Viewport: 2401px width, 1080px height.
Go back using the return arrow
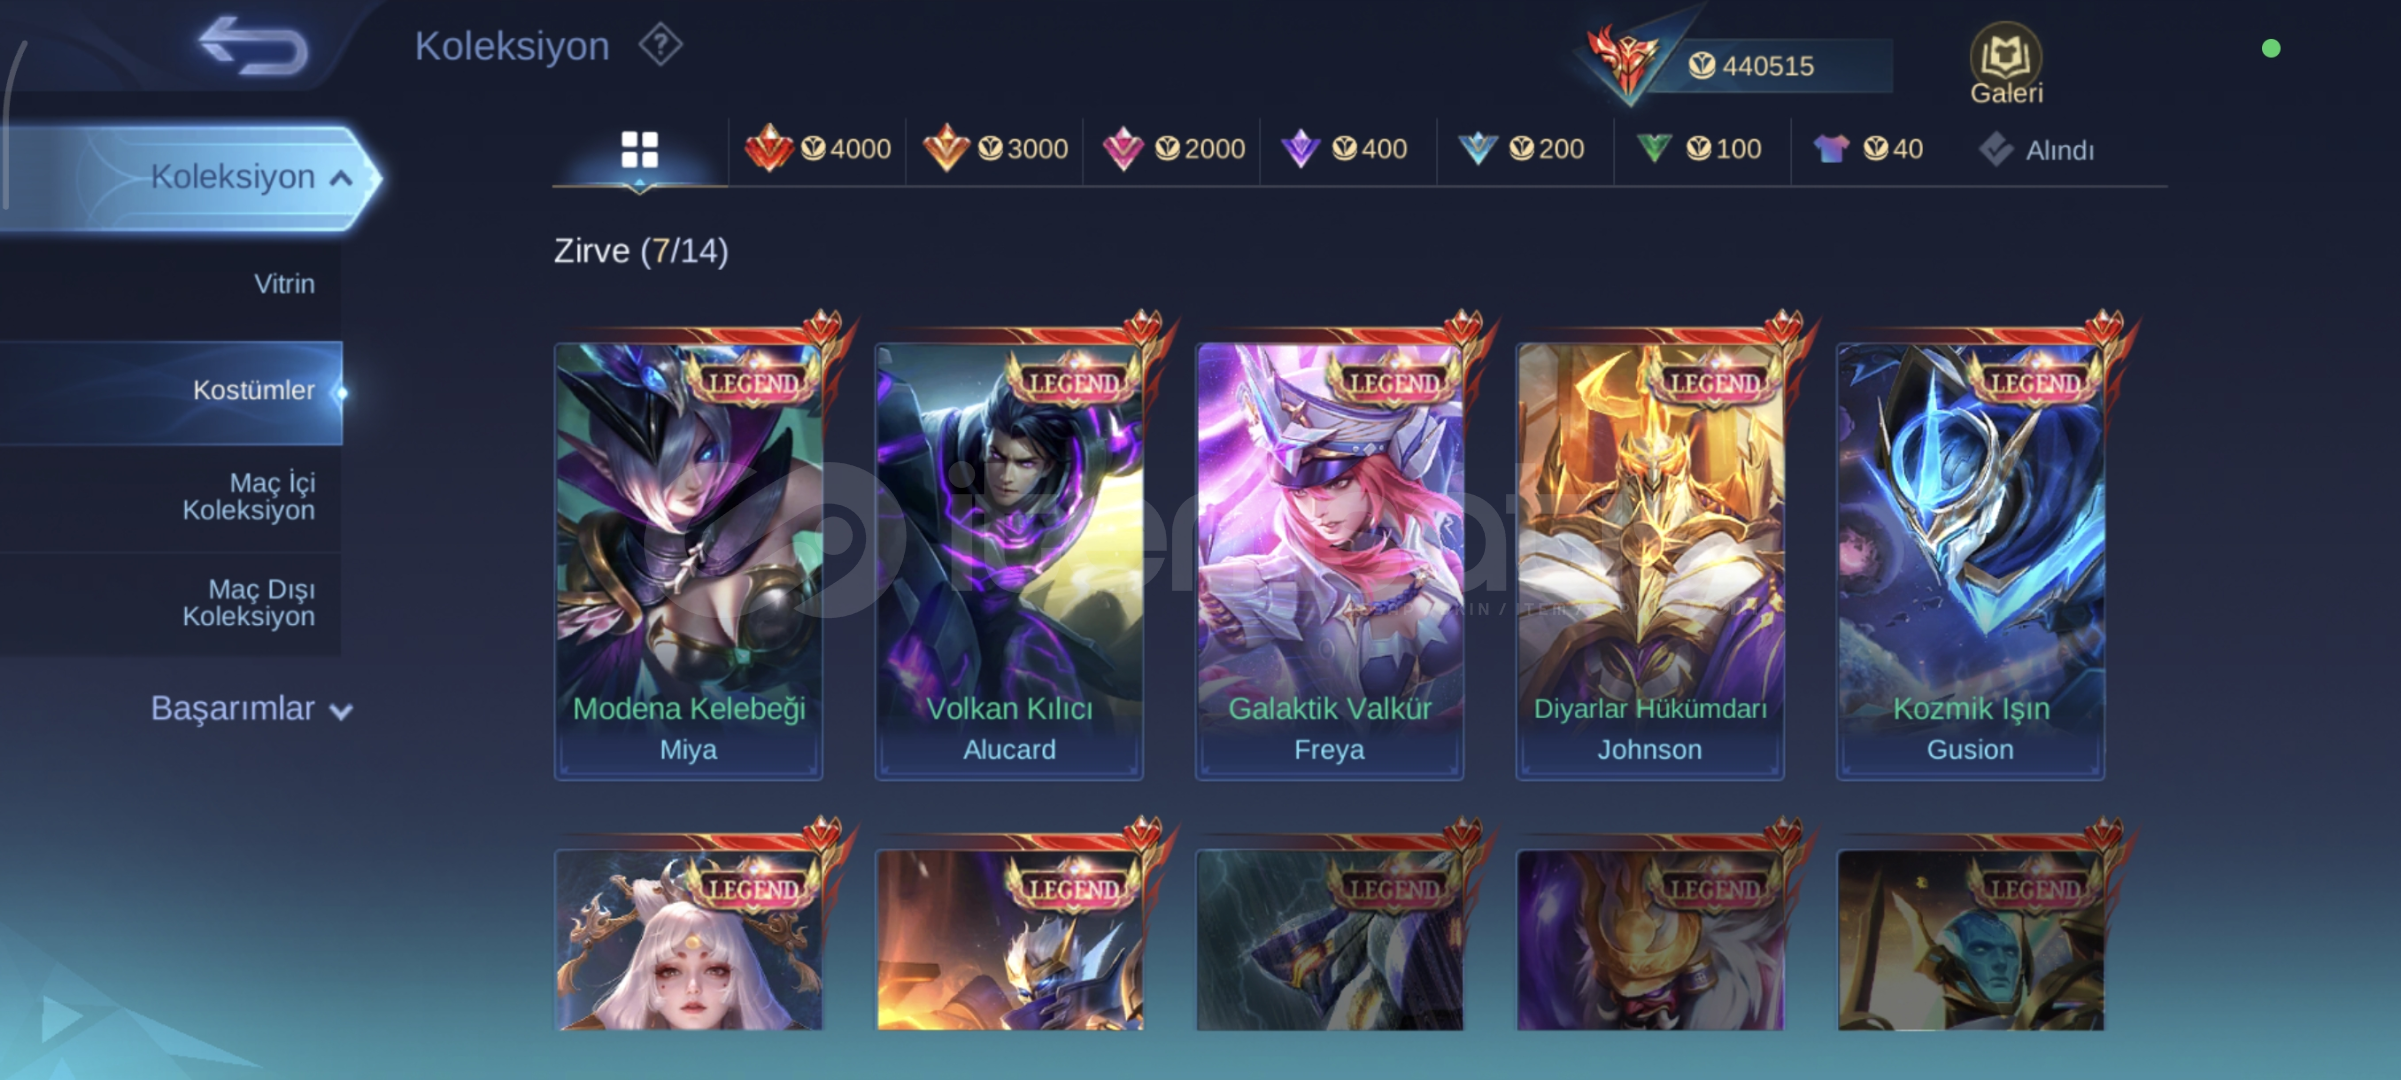(253, 46)
